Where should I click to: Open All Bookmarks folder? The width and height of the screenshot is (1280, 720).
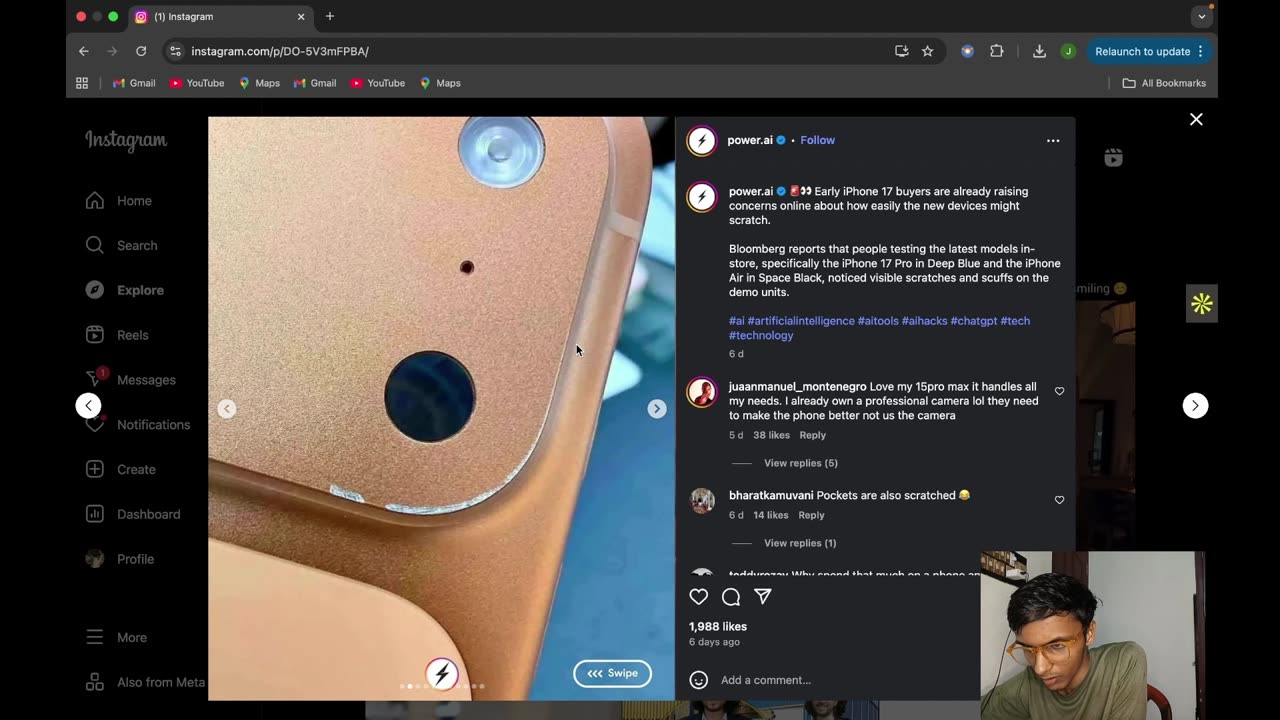(1164, 83)
